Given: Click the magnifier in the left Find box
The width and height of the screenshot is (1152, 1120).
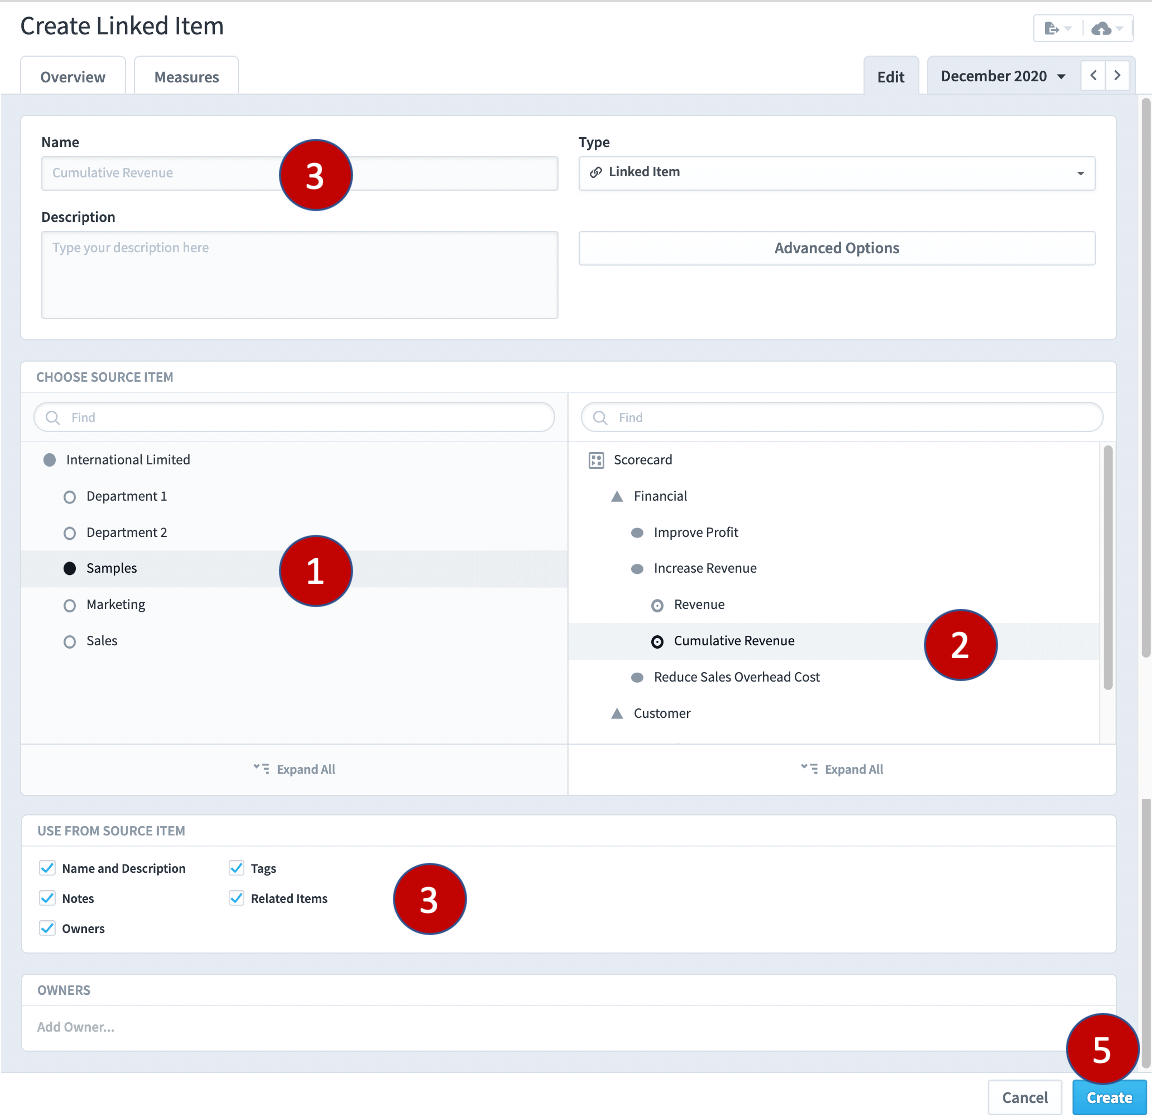Looking at the screenshot, I should [x=53, y=417].
